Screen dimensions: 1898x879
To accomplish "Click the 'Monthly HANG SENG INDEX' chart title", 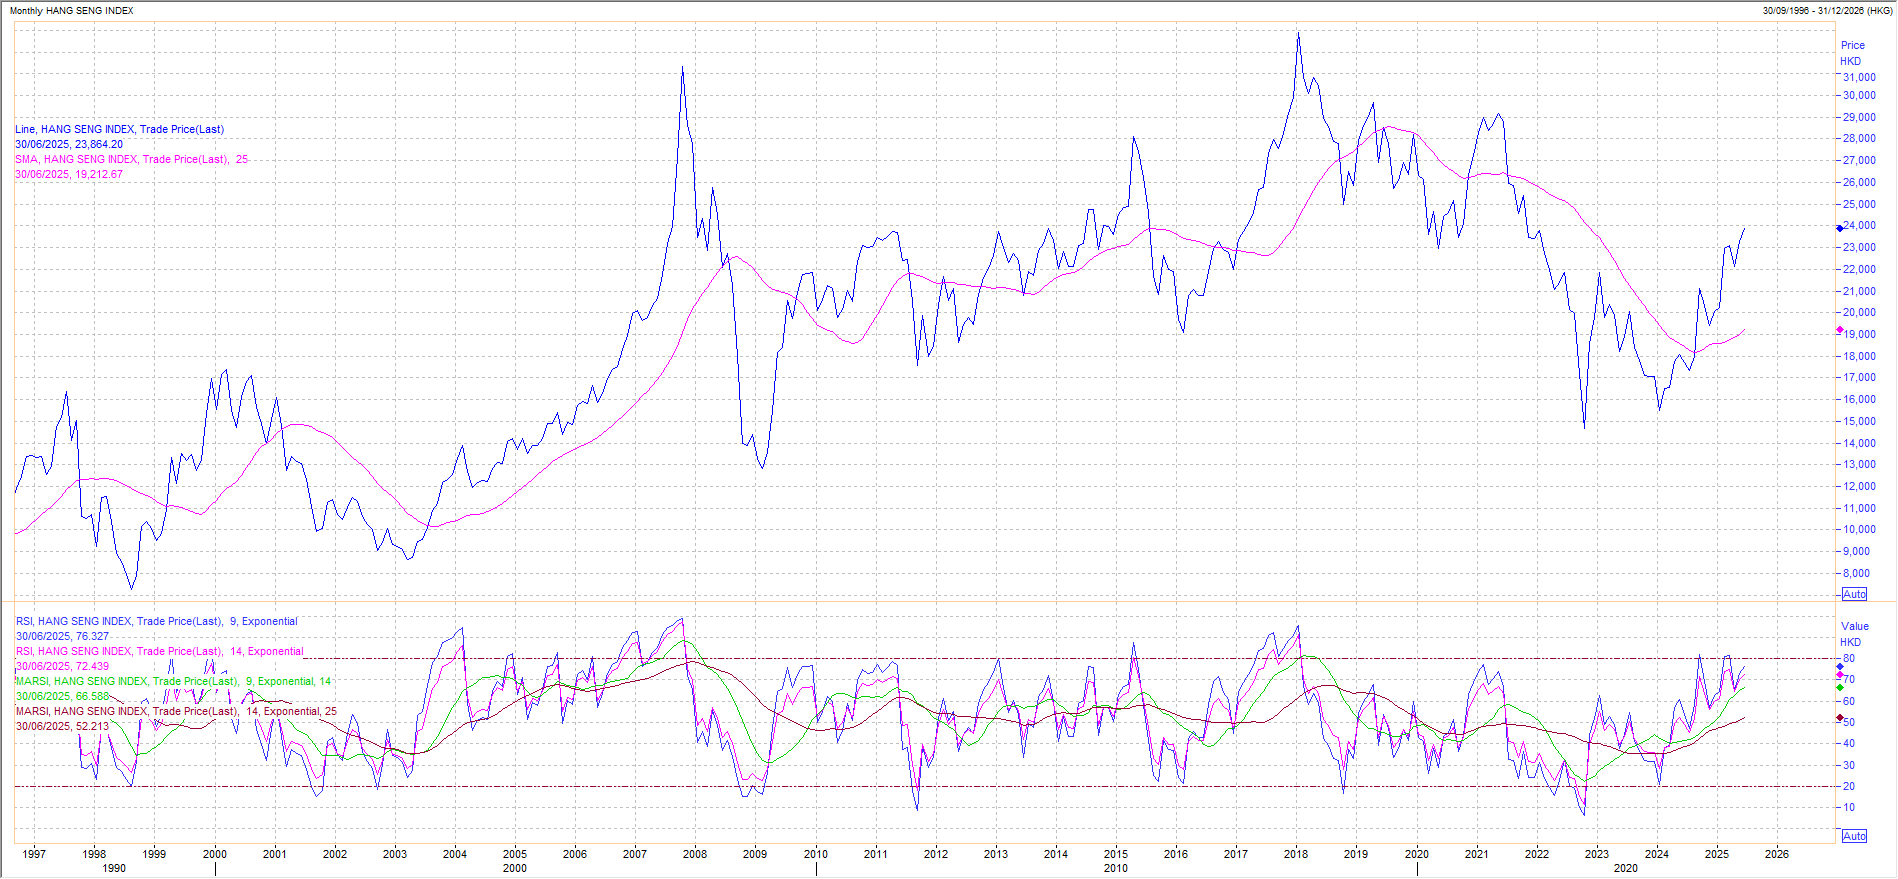I will click(71, 10).
